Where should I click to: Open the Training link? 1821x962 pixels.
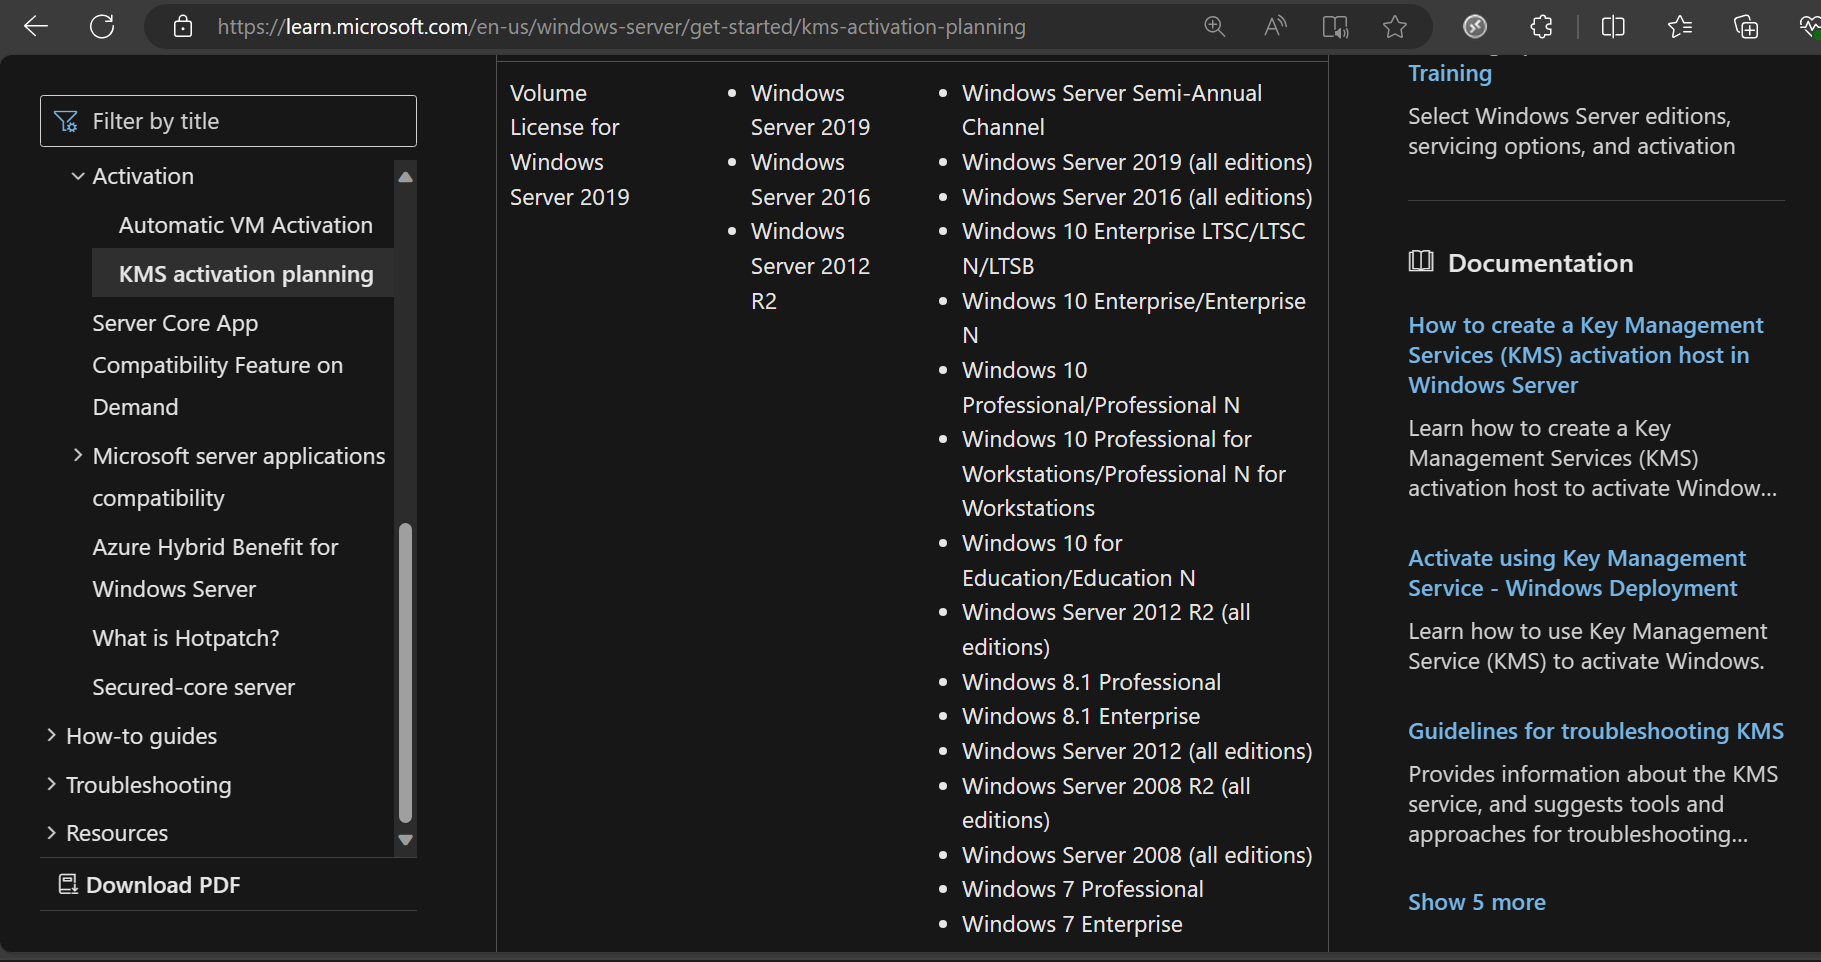pyautogui.click(x=1450, y=73)
